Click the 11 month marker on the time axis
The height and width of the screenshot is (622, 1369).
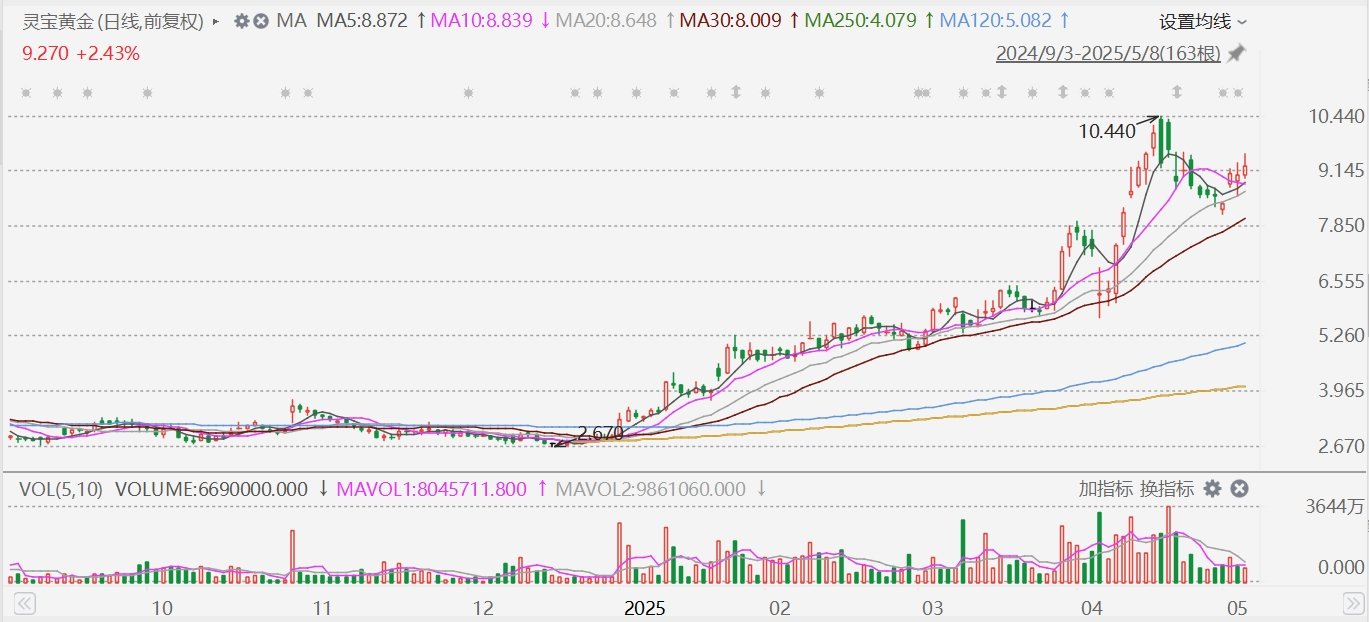[x=322, y=608]
